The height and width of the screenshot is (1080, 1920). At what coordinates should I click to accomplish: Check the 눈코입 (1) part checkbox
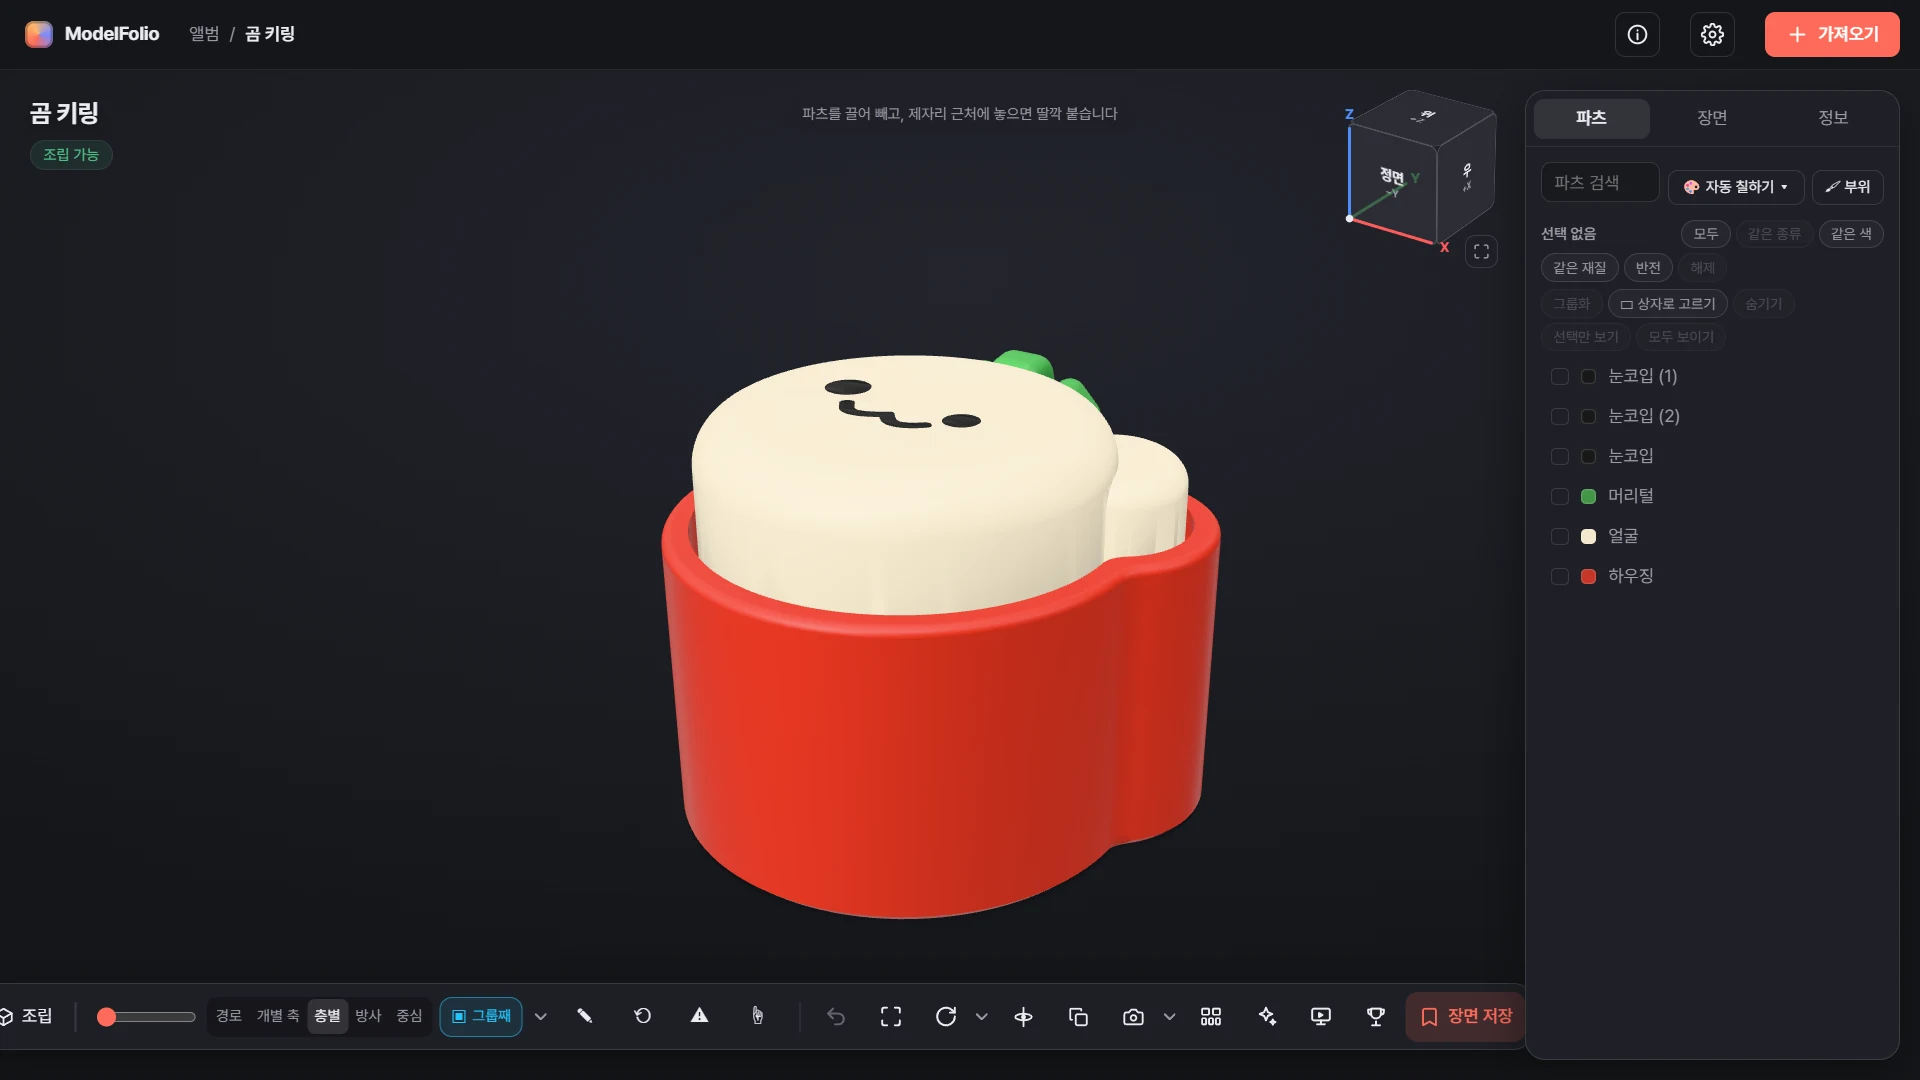(1559, 377)
